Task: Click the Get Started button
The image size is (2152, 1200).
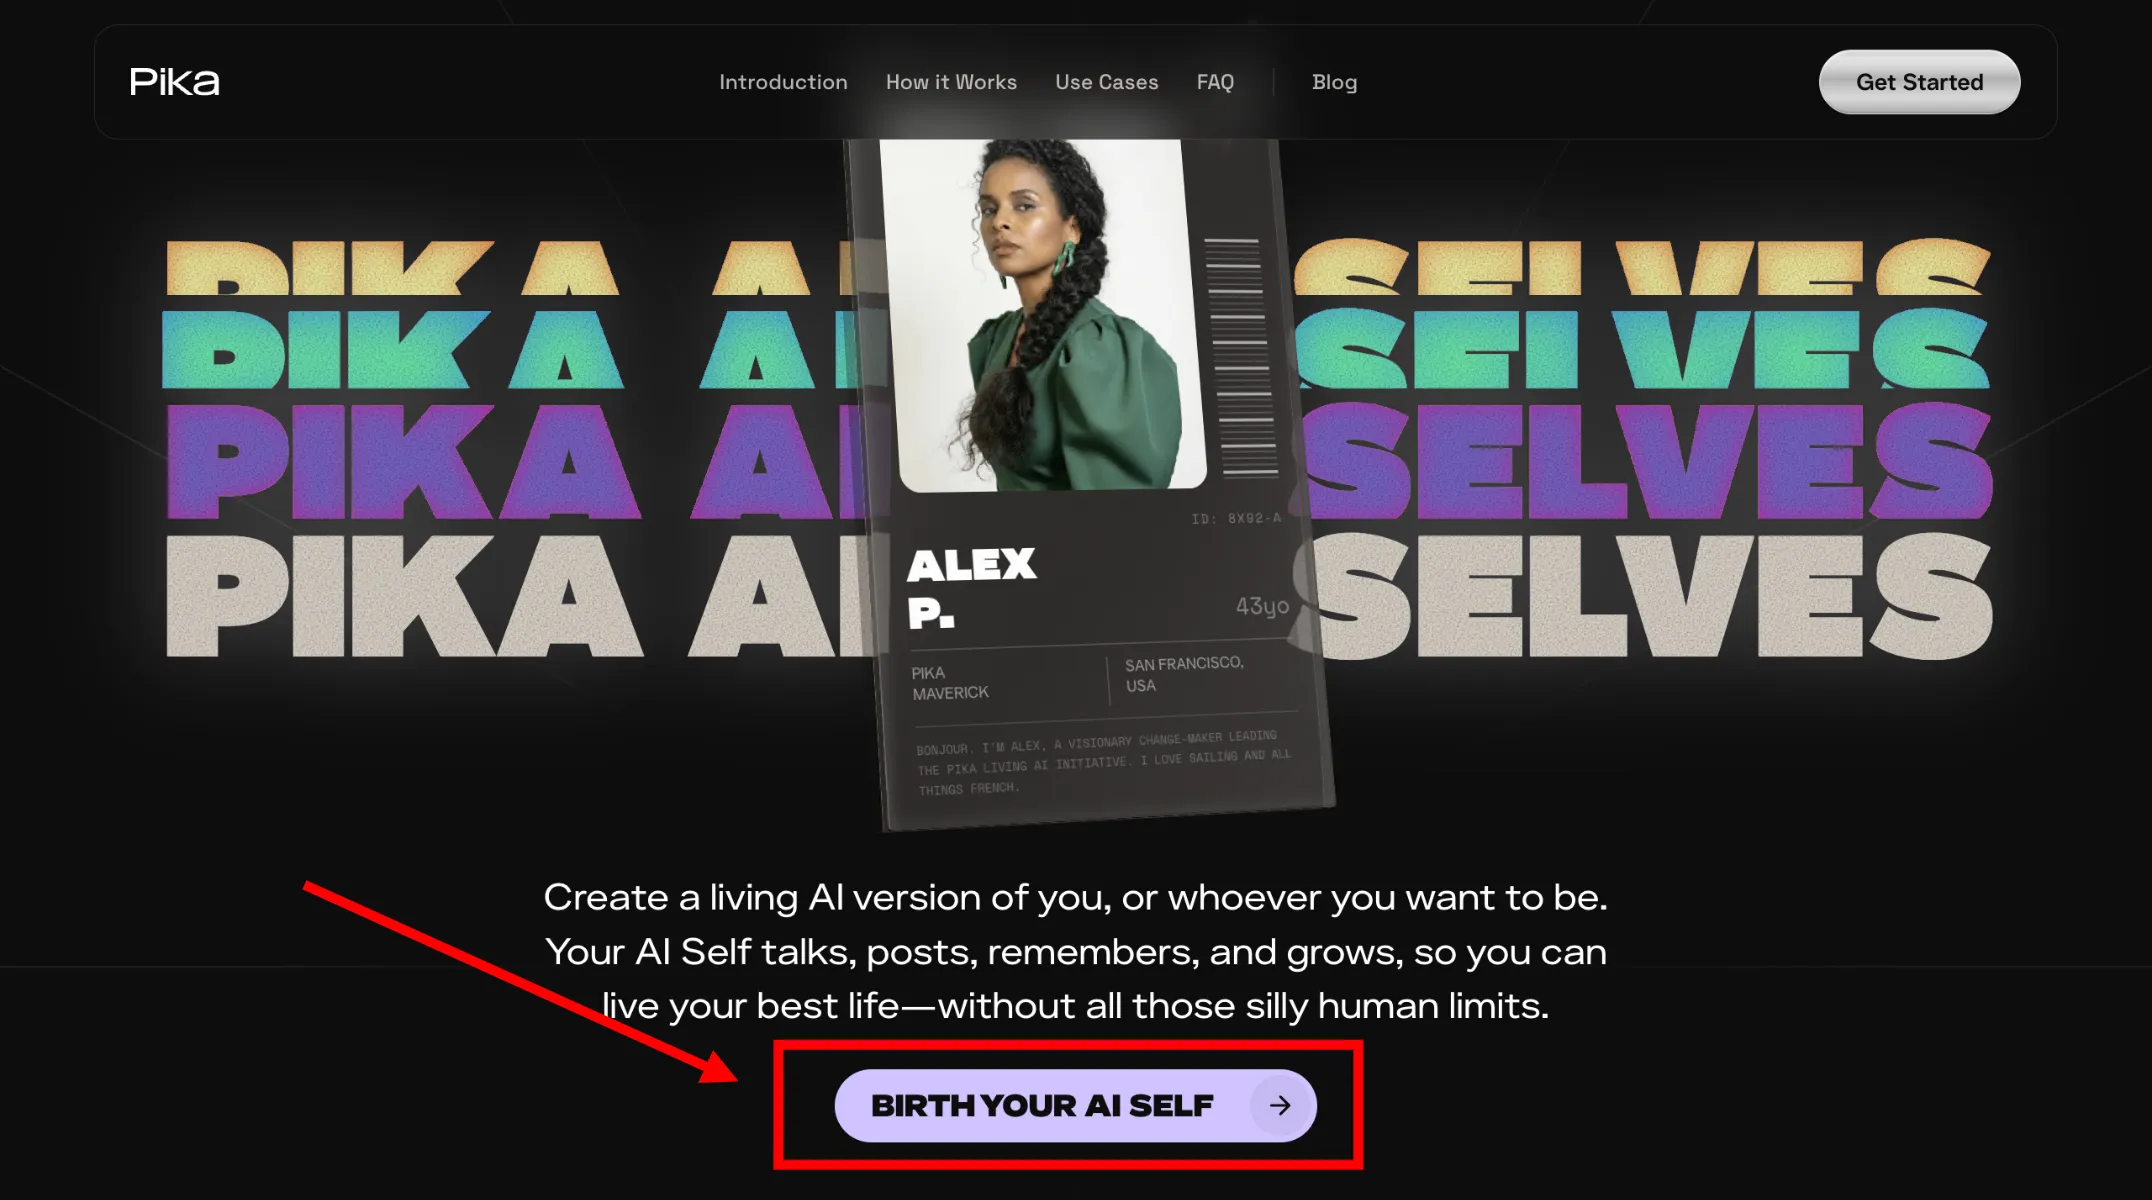Action: pos(1919,82)
